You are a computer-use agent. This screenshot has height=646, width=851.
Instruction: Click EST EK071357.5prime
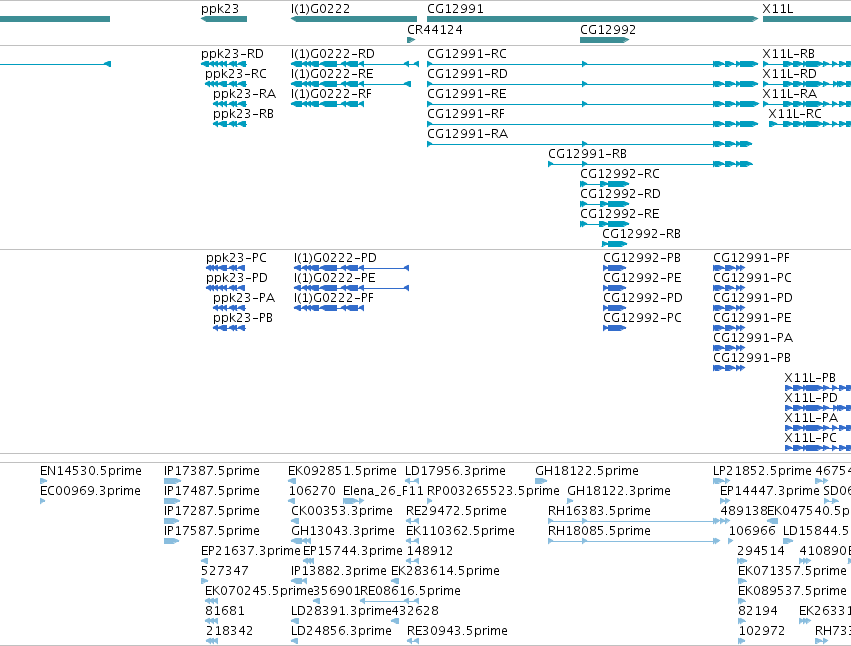click(x=792, y=572)
